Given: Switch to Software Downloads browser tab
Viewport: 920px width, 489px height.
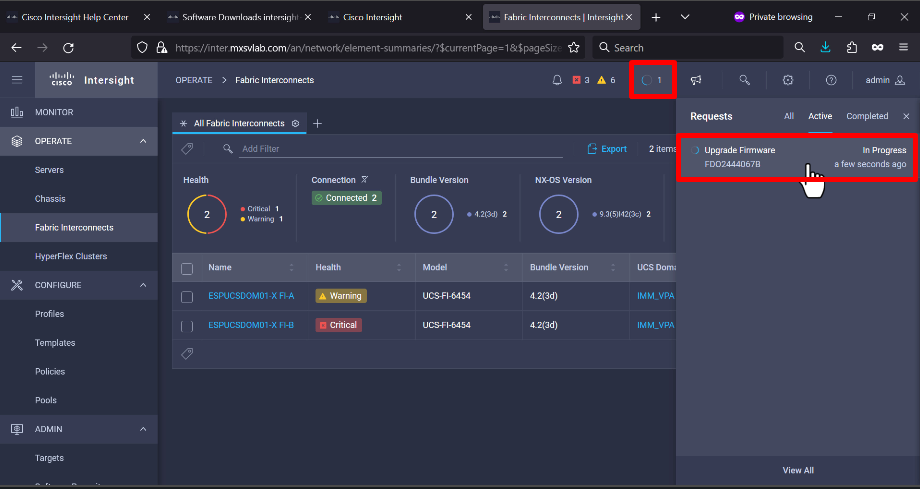Looking at the screenshot, I should click(239, 17).
